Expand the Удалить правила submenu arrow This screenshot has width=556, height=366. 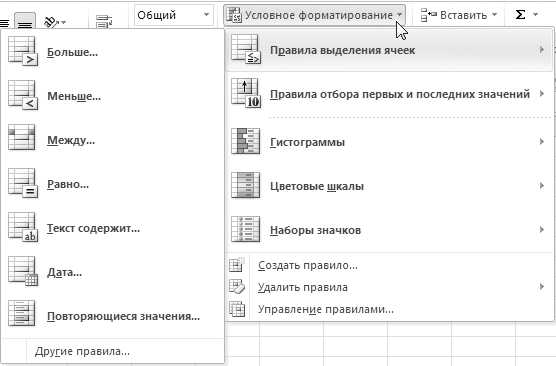point(541,287)
